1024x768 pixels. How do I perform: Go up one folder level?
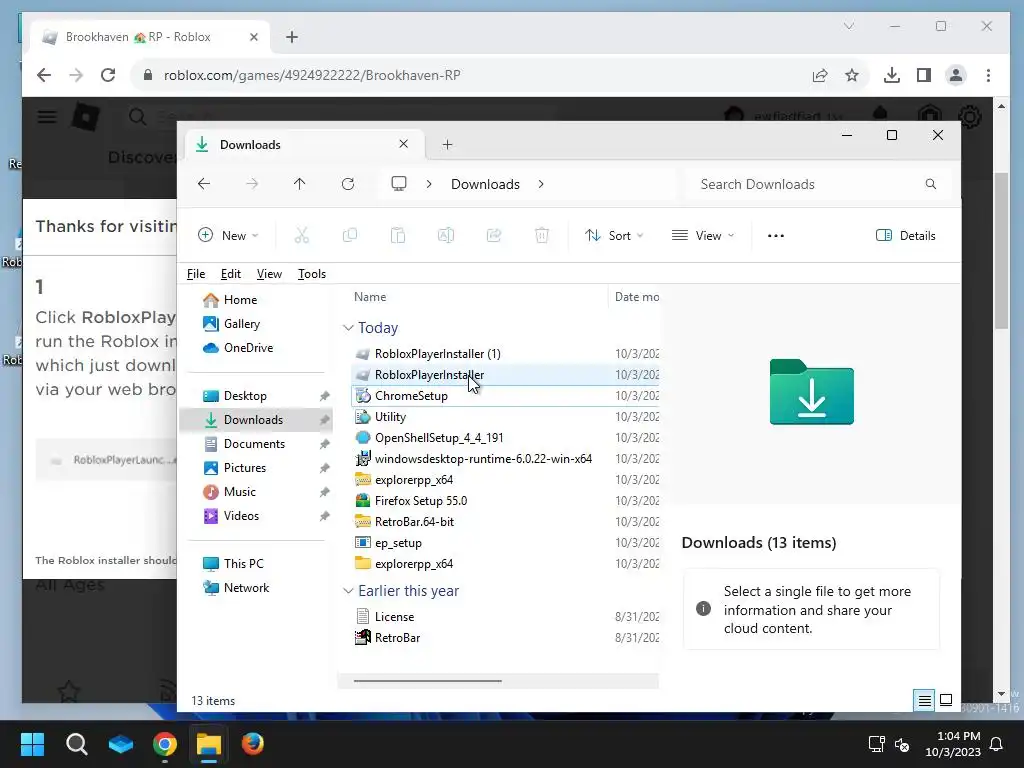[300, 184]
